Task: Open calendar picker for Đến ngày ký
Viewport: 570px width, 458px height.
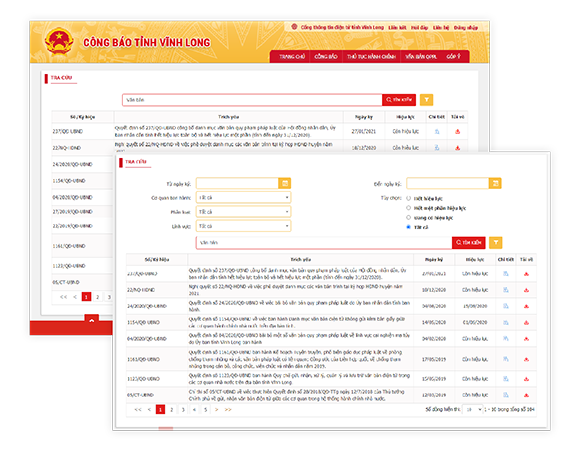Action: (x=495, y=183)
